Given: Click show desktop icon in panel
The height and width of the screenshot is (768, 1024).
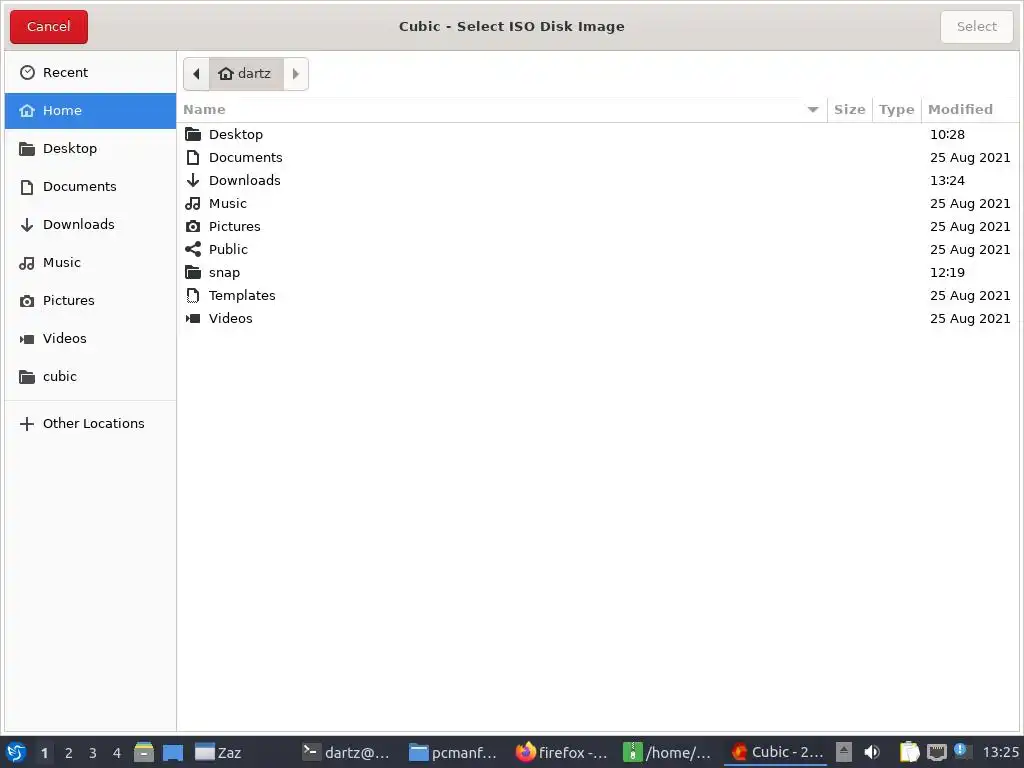Looking at the screenshot, I should [x=173, y=752].
